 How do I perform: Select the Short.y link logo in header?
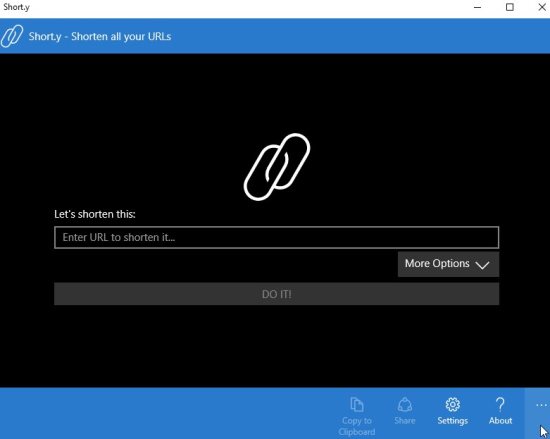12,36
